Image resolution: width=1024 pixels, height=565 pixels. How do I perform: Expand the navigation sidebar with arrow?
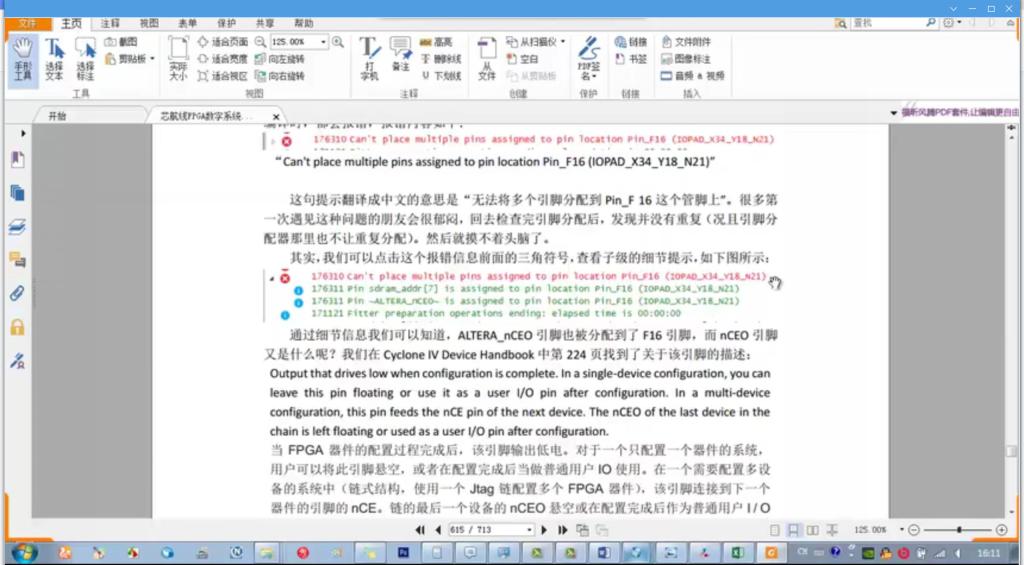tap(23, 133)
